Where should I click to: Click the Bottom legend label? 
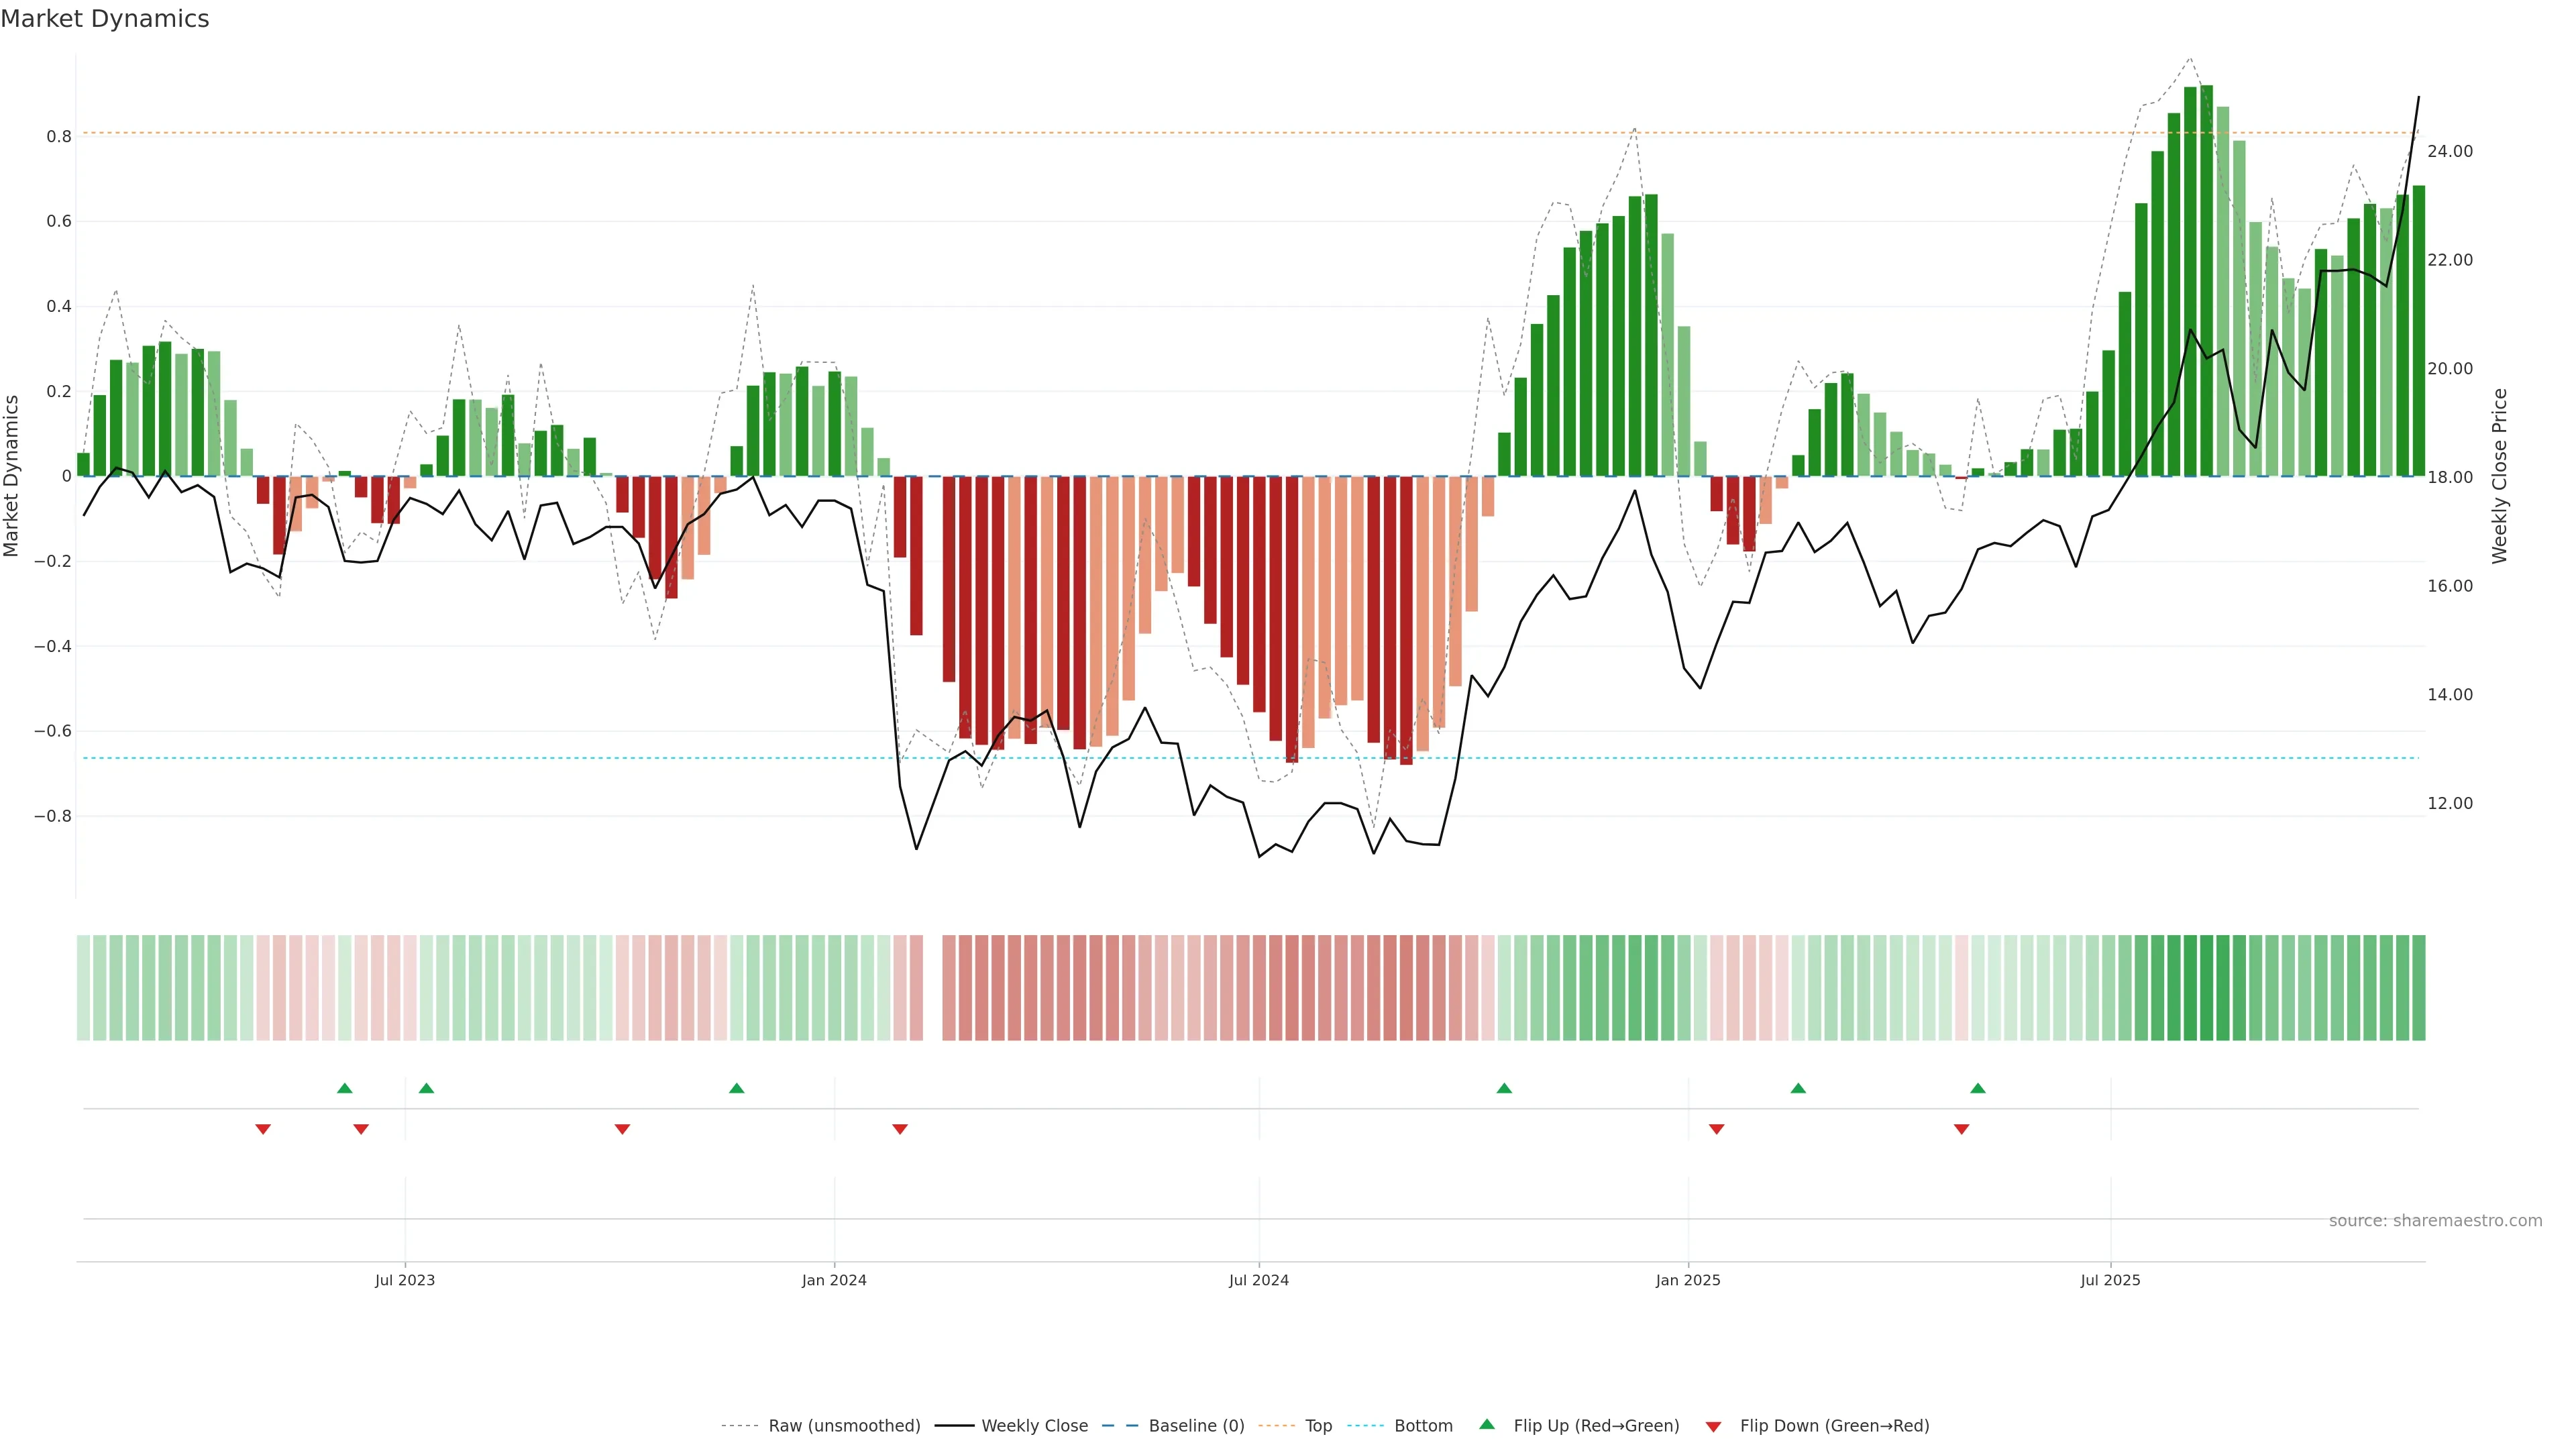click(x=1423, y=1426)
